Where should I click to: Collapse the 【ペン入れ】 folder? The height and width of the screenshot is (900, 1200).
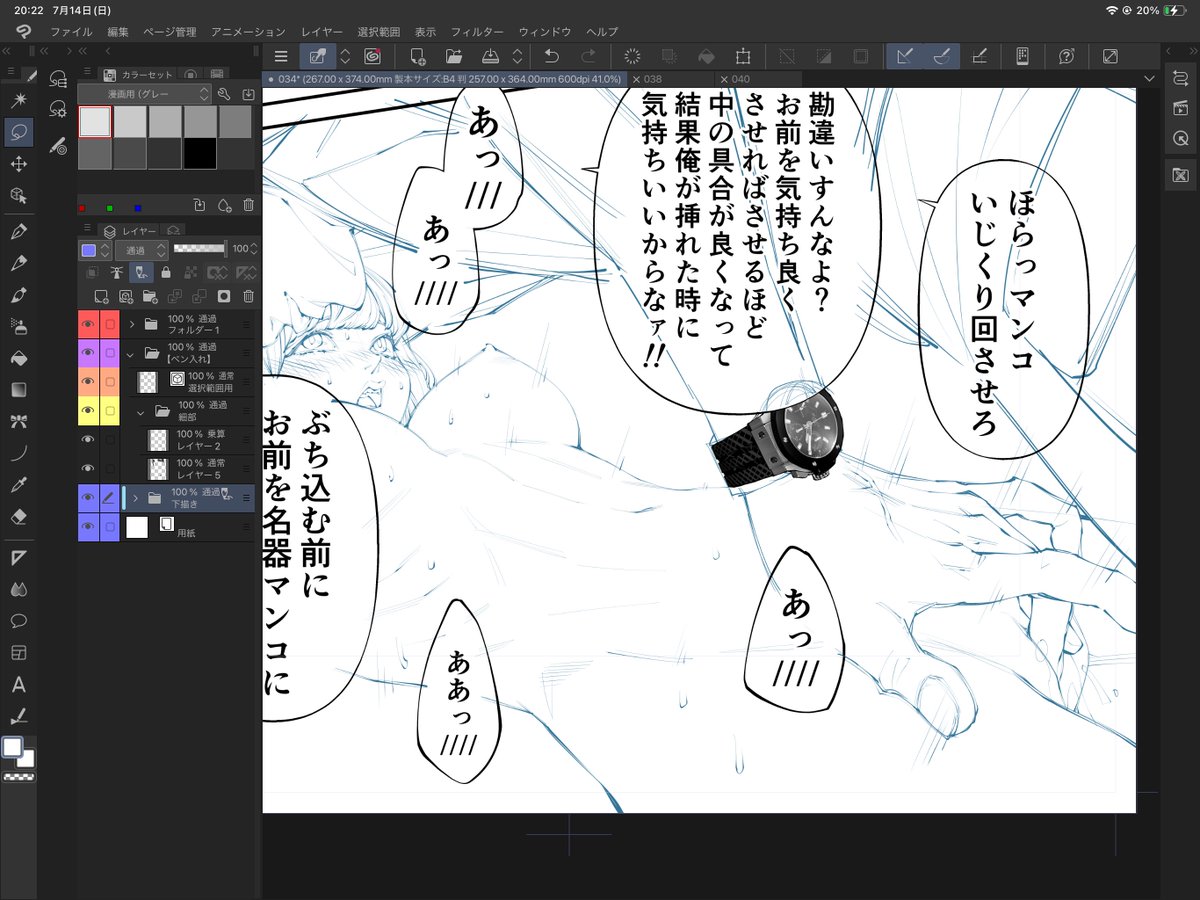(130, 353)
